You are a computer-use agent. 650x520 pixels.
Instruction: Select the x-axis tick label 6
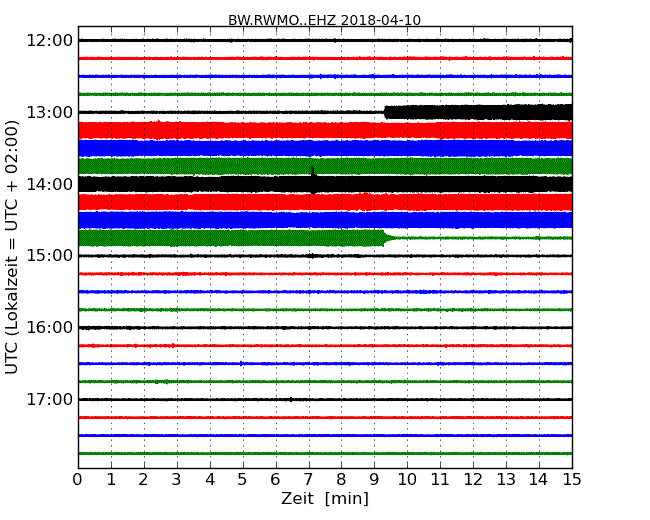tap(276, 480)
